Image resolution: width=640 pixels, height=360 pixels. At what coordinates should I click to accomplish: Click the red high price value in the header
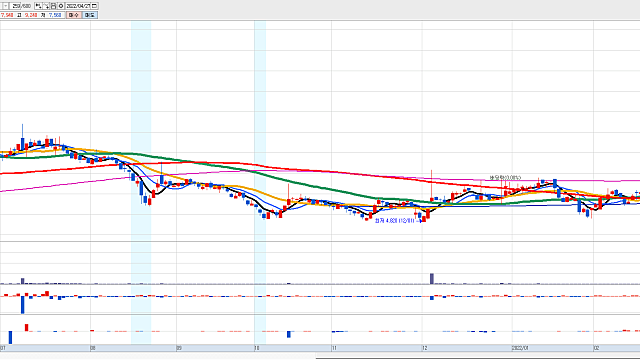point(31,15)
